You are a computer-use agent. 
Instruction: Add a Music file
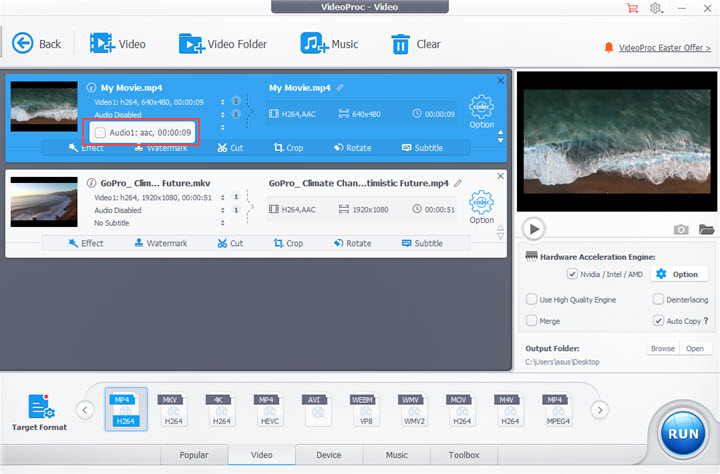(329, 44)
